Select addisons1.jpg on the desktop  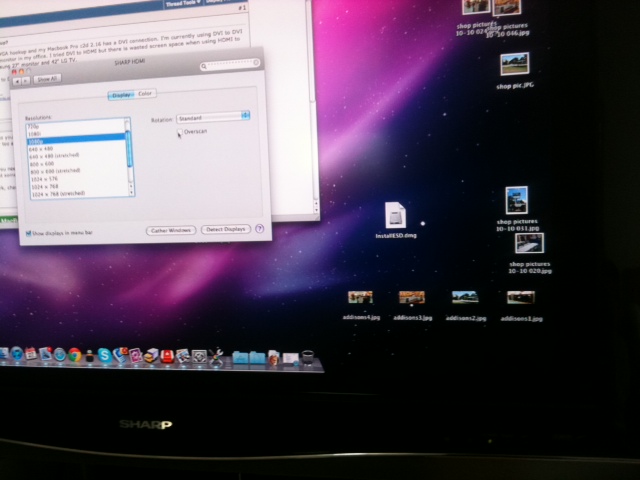(521, 306)
